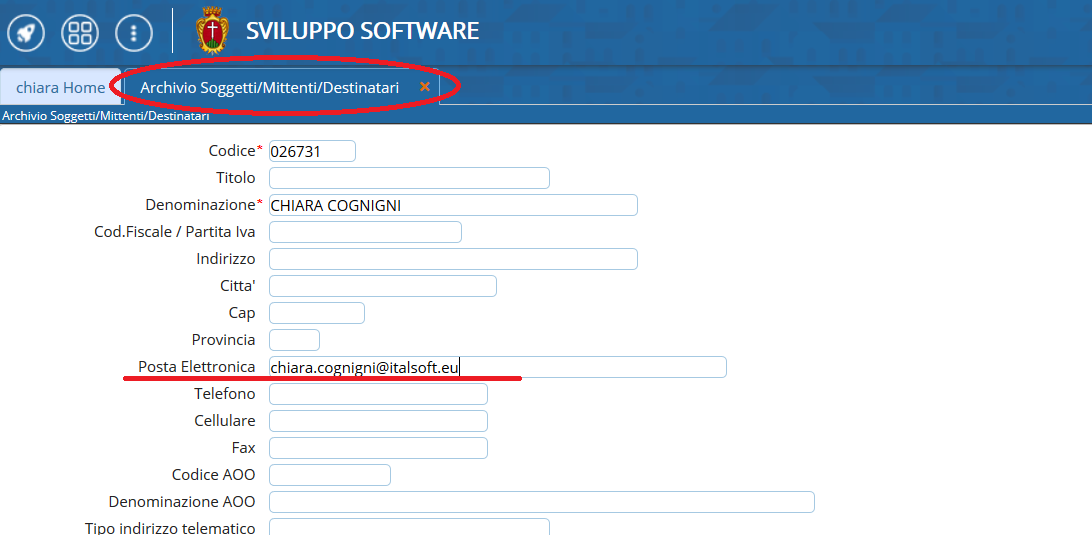The image size is (1092, 535).
Task: Click into the Titolo field
Action: [x=409, y=178]
